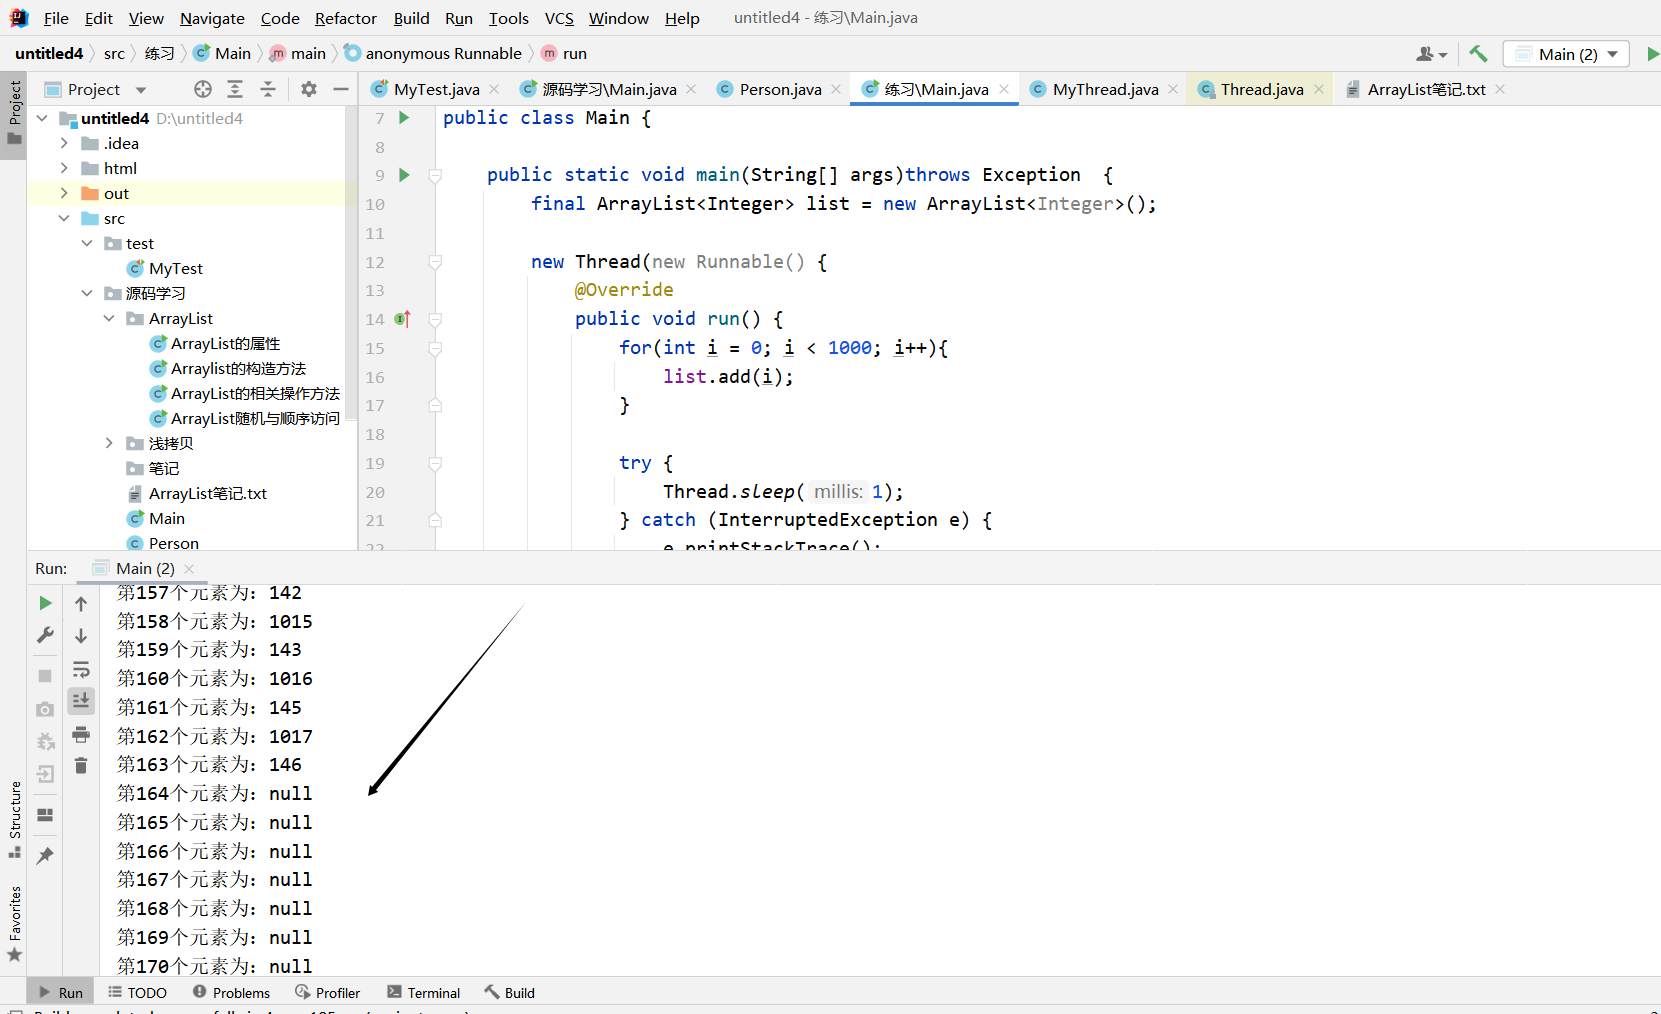
Task: Click the stop process square
Action: [45, 676]
